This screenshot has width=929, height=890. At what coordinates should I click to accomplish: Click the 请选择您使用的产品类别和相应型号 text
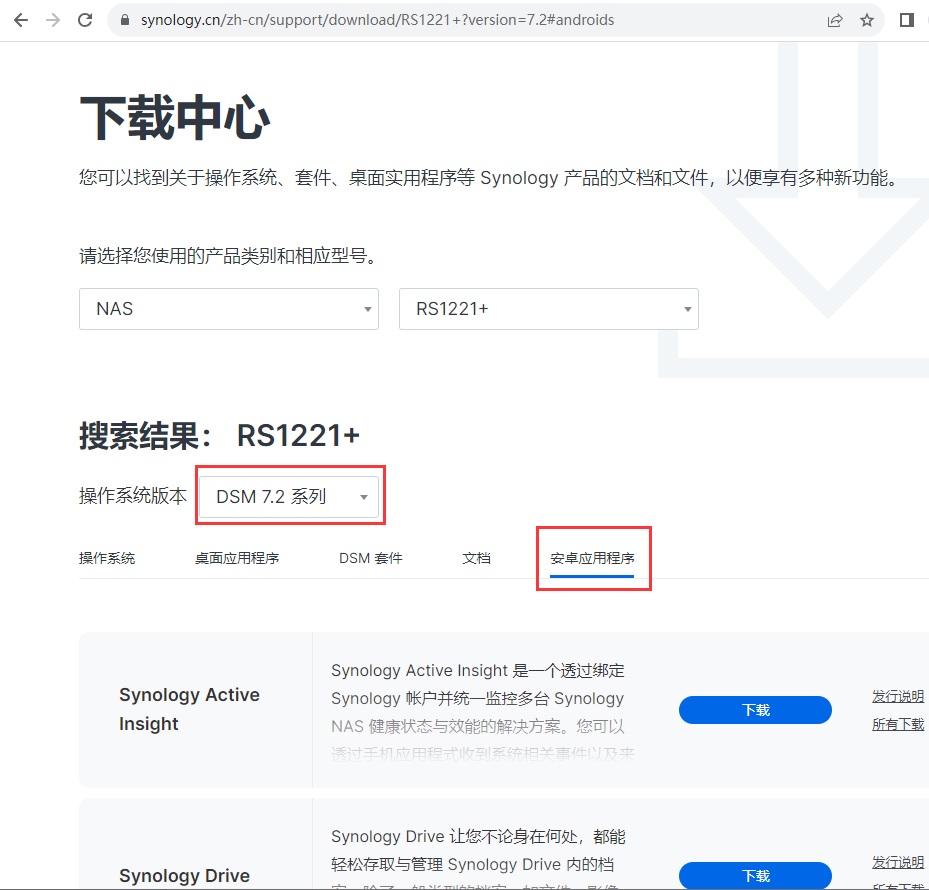point(228,256)
